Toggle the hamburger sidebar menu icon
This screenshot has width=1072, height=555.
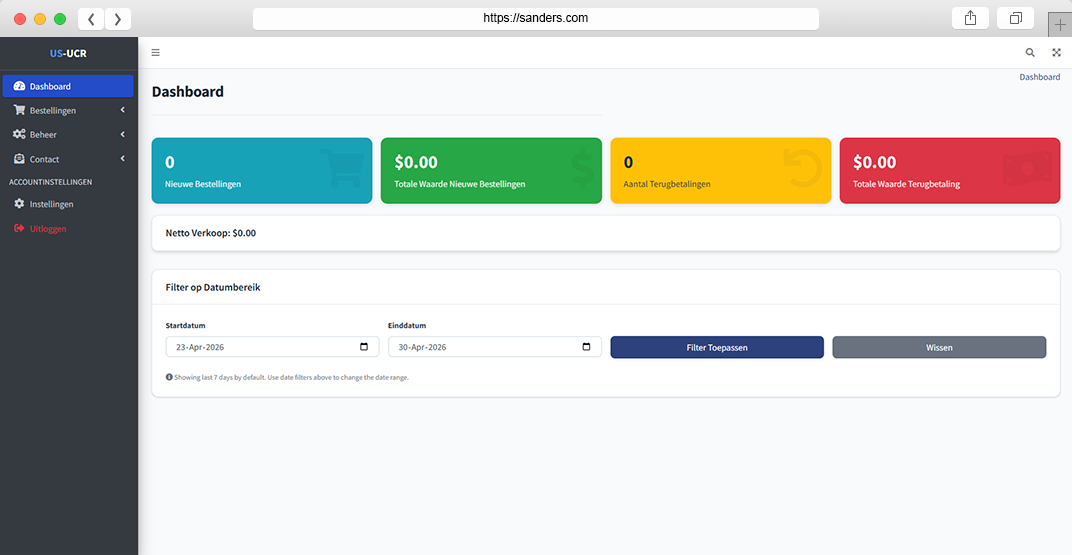tap(155, 53)
